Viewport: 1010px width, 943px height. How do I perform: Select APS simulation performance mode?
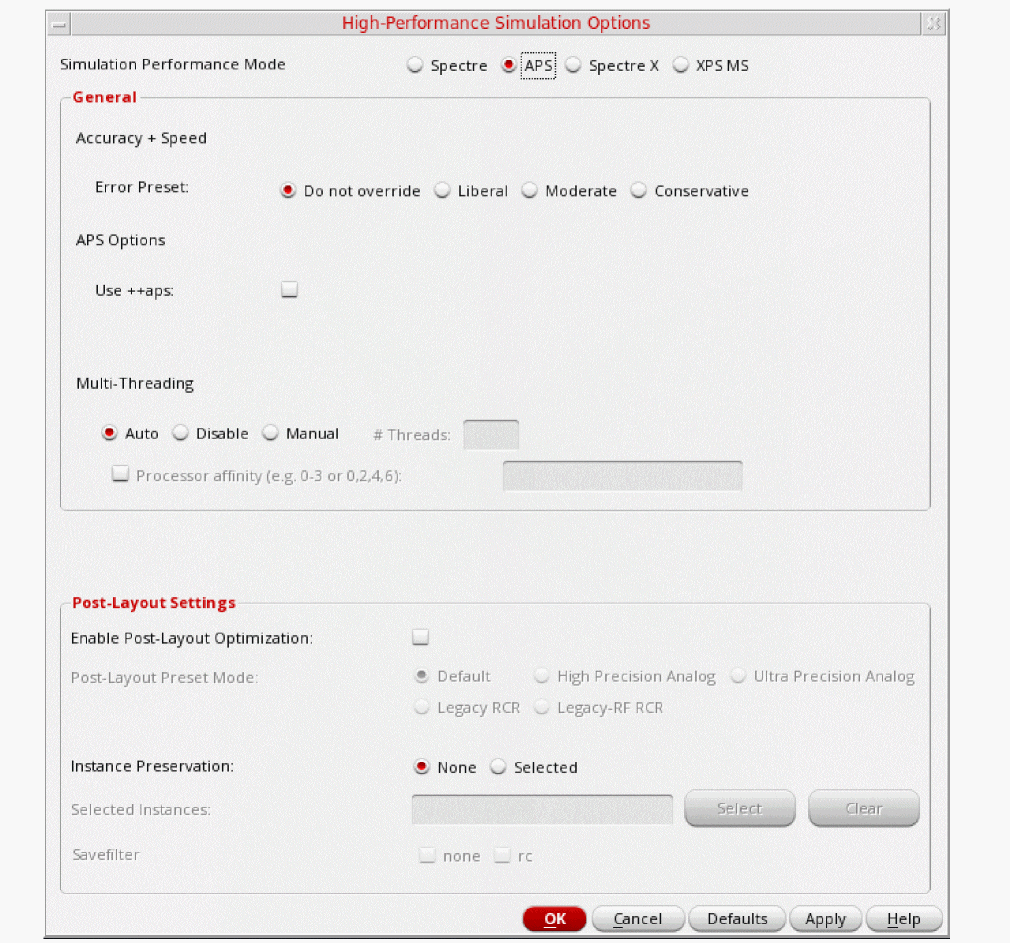coord(509,65)
